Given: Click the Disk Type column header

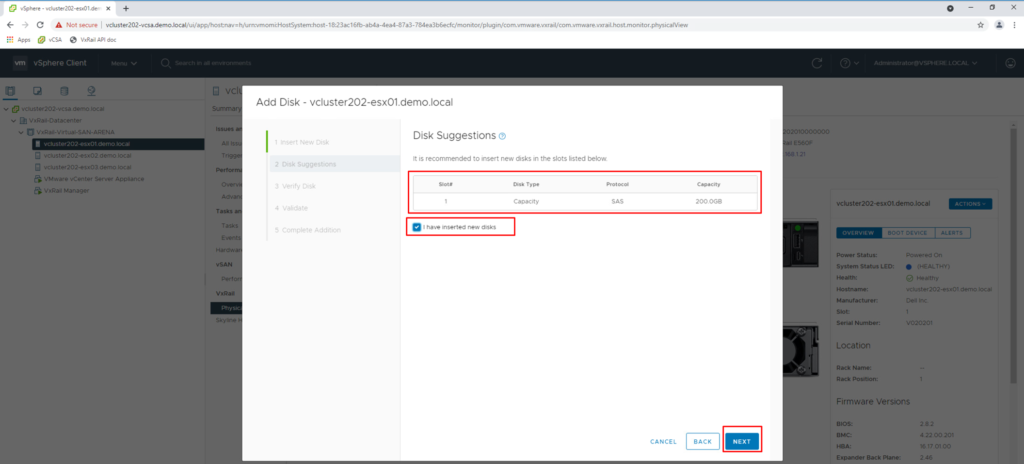Looking at the screenshot, I should pyautogui.click(x=526, y=184).
